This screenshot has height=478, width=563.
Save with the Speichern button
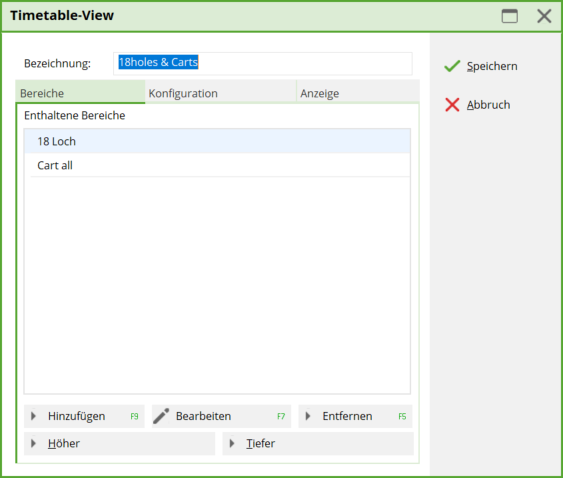(x=481, y=66)
